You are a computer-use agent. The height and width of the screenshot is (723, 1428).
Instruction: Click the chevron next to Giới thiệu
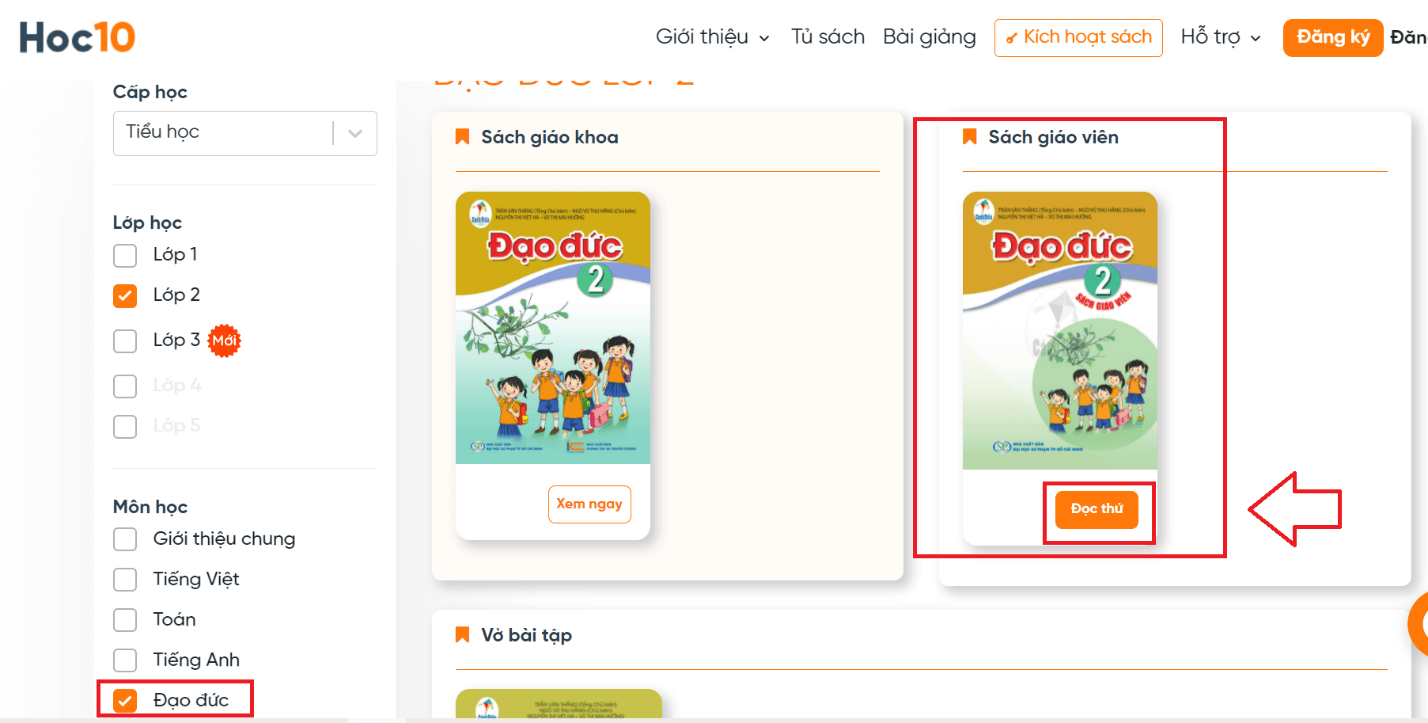point(765,39)
